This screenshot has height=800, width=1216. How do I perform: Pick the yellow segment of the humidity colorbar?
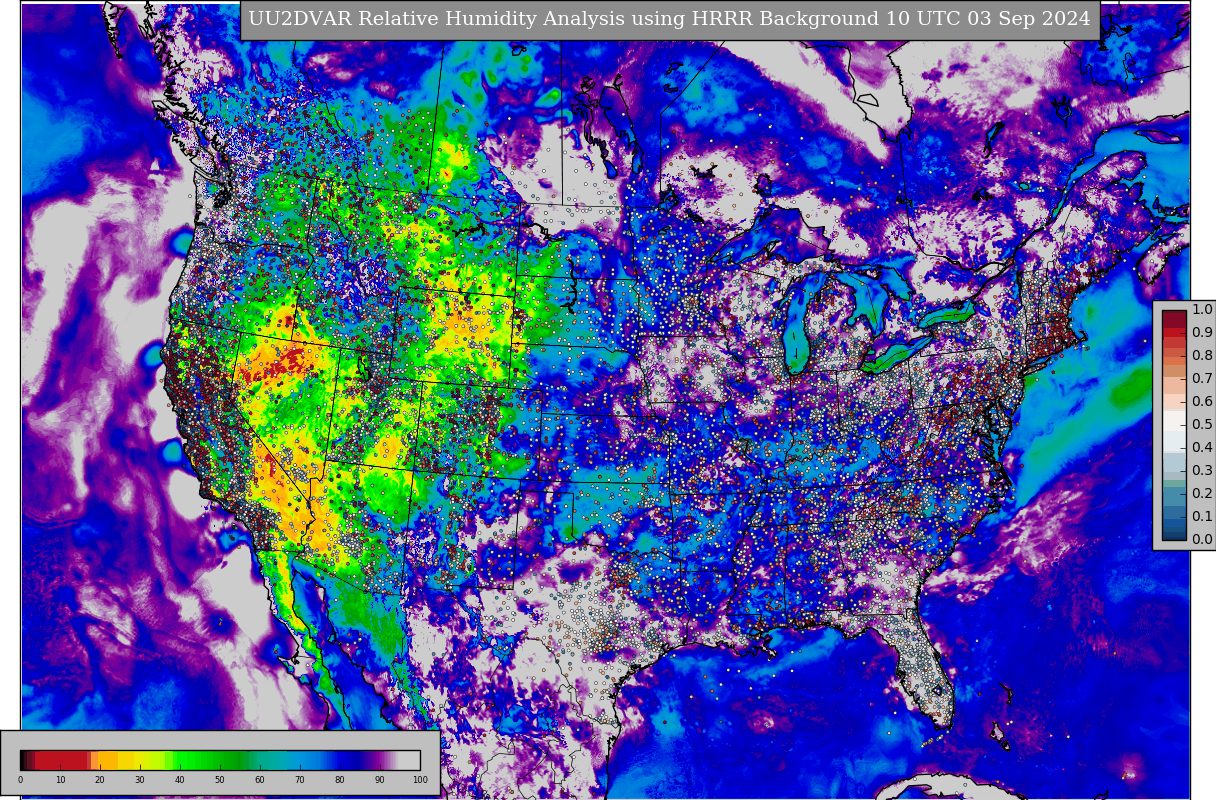(140, 760)
